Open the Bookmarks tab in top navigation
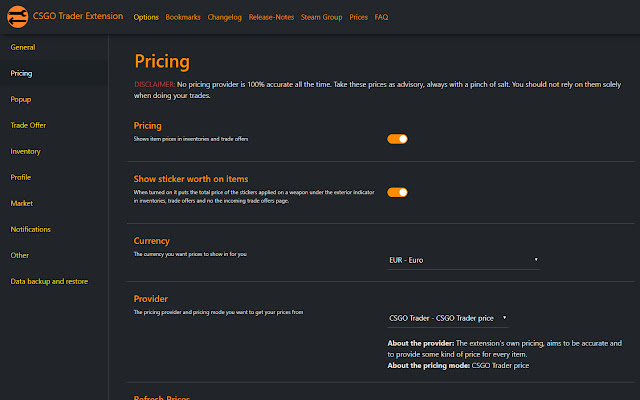 183,17
